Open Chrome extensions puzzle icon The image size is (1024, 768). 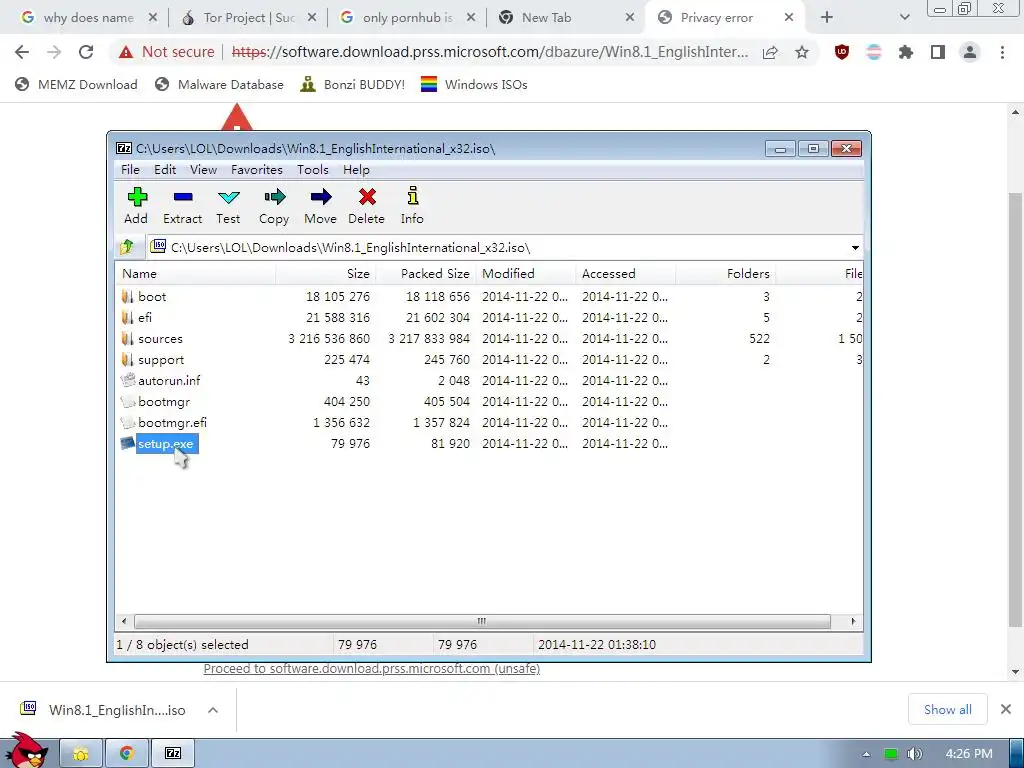[906, 52]
